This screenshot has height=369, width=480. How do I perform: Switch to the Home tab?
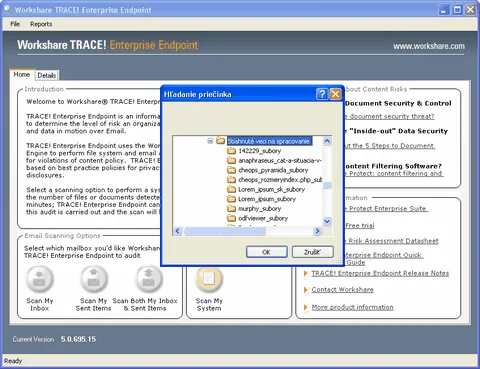click(x=22, y=74)
